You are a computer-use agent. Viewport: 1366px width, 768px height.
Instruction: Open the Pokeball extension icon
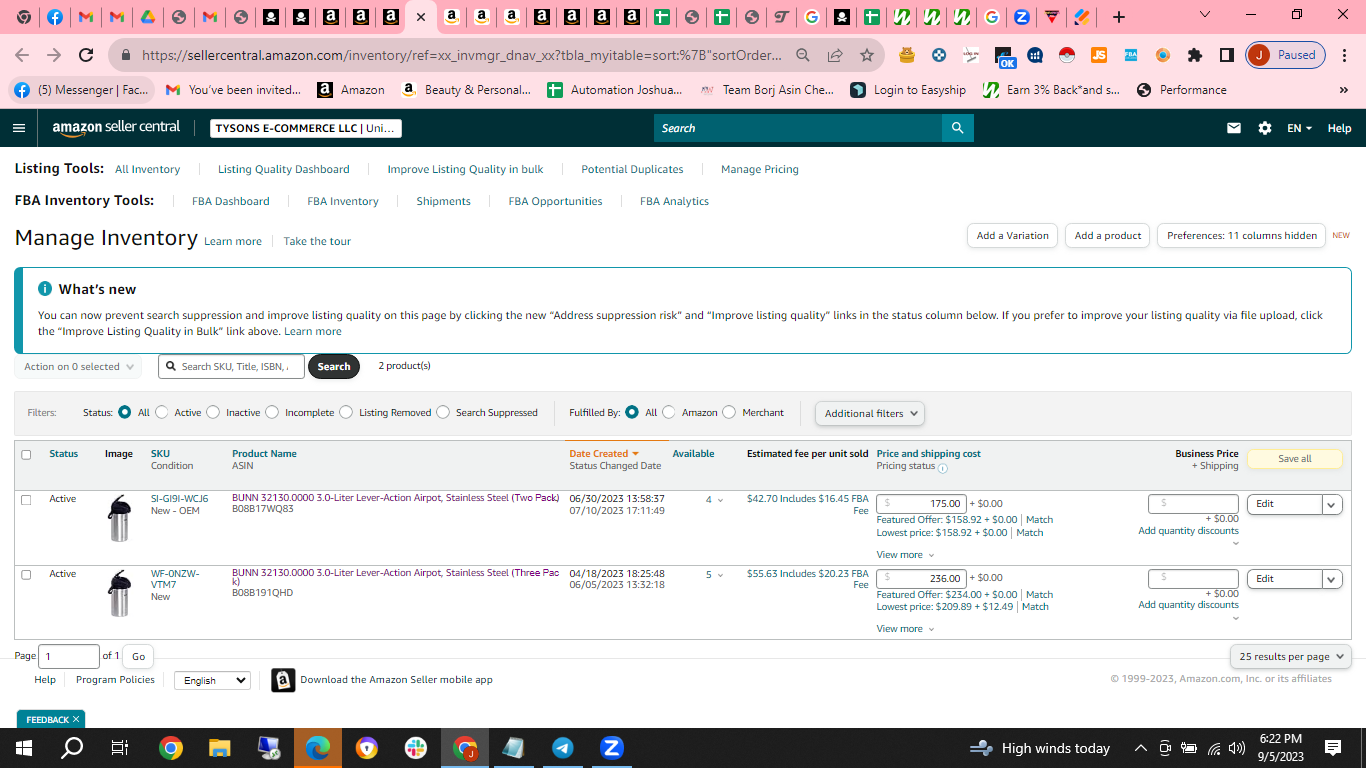[x=1067, y=55]
